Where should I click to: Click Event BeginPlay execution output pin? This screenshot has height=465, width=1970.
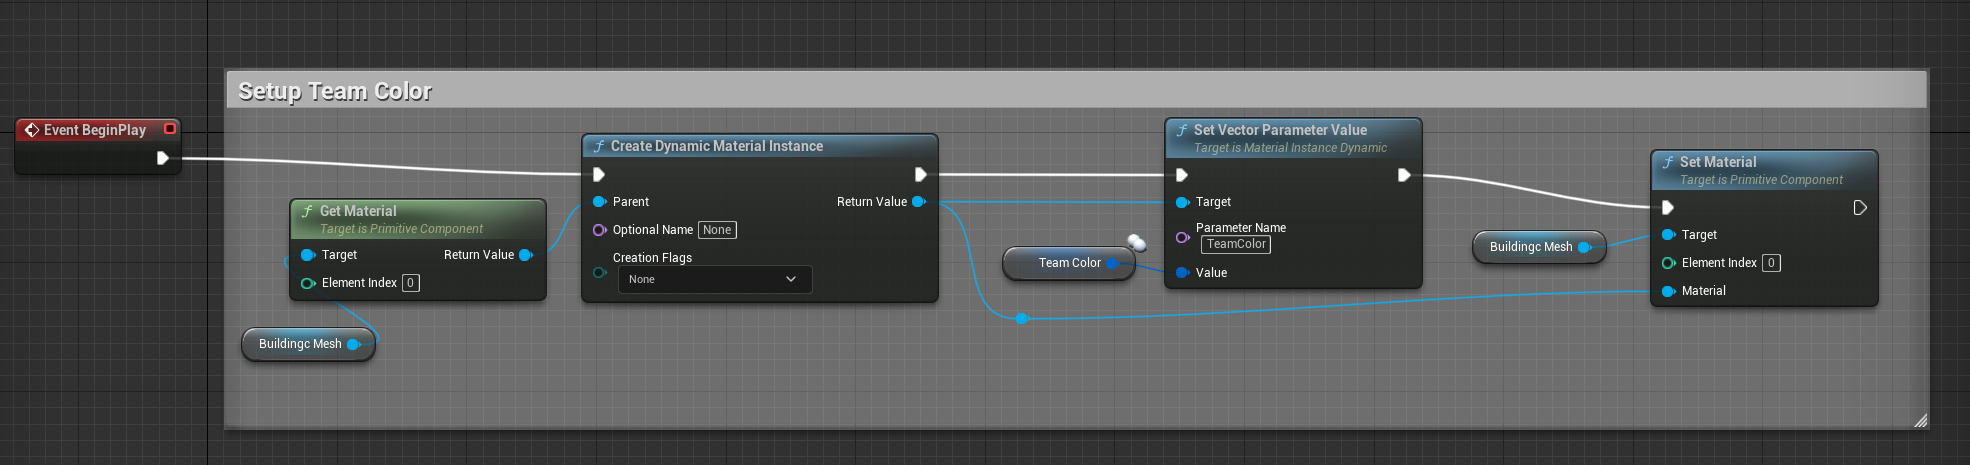point(163,158)
